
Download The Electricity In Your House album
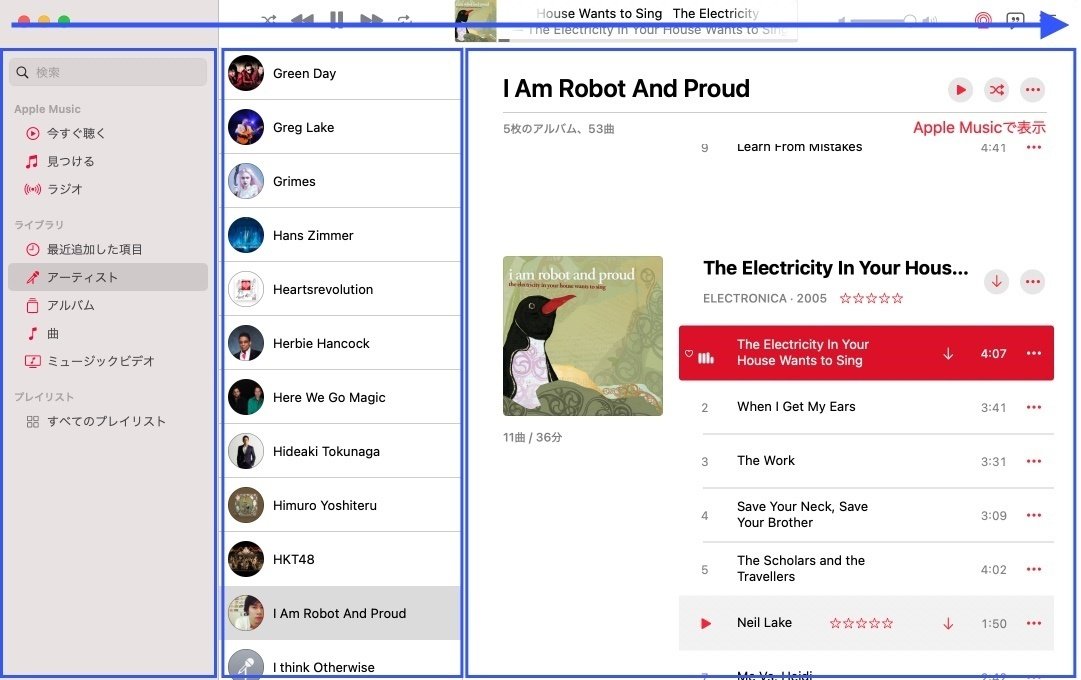click(x=996, y=281)
